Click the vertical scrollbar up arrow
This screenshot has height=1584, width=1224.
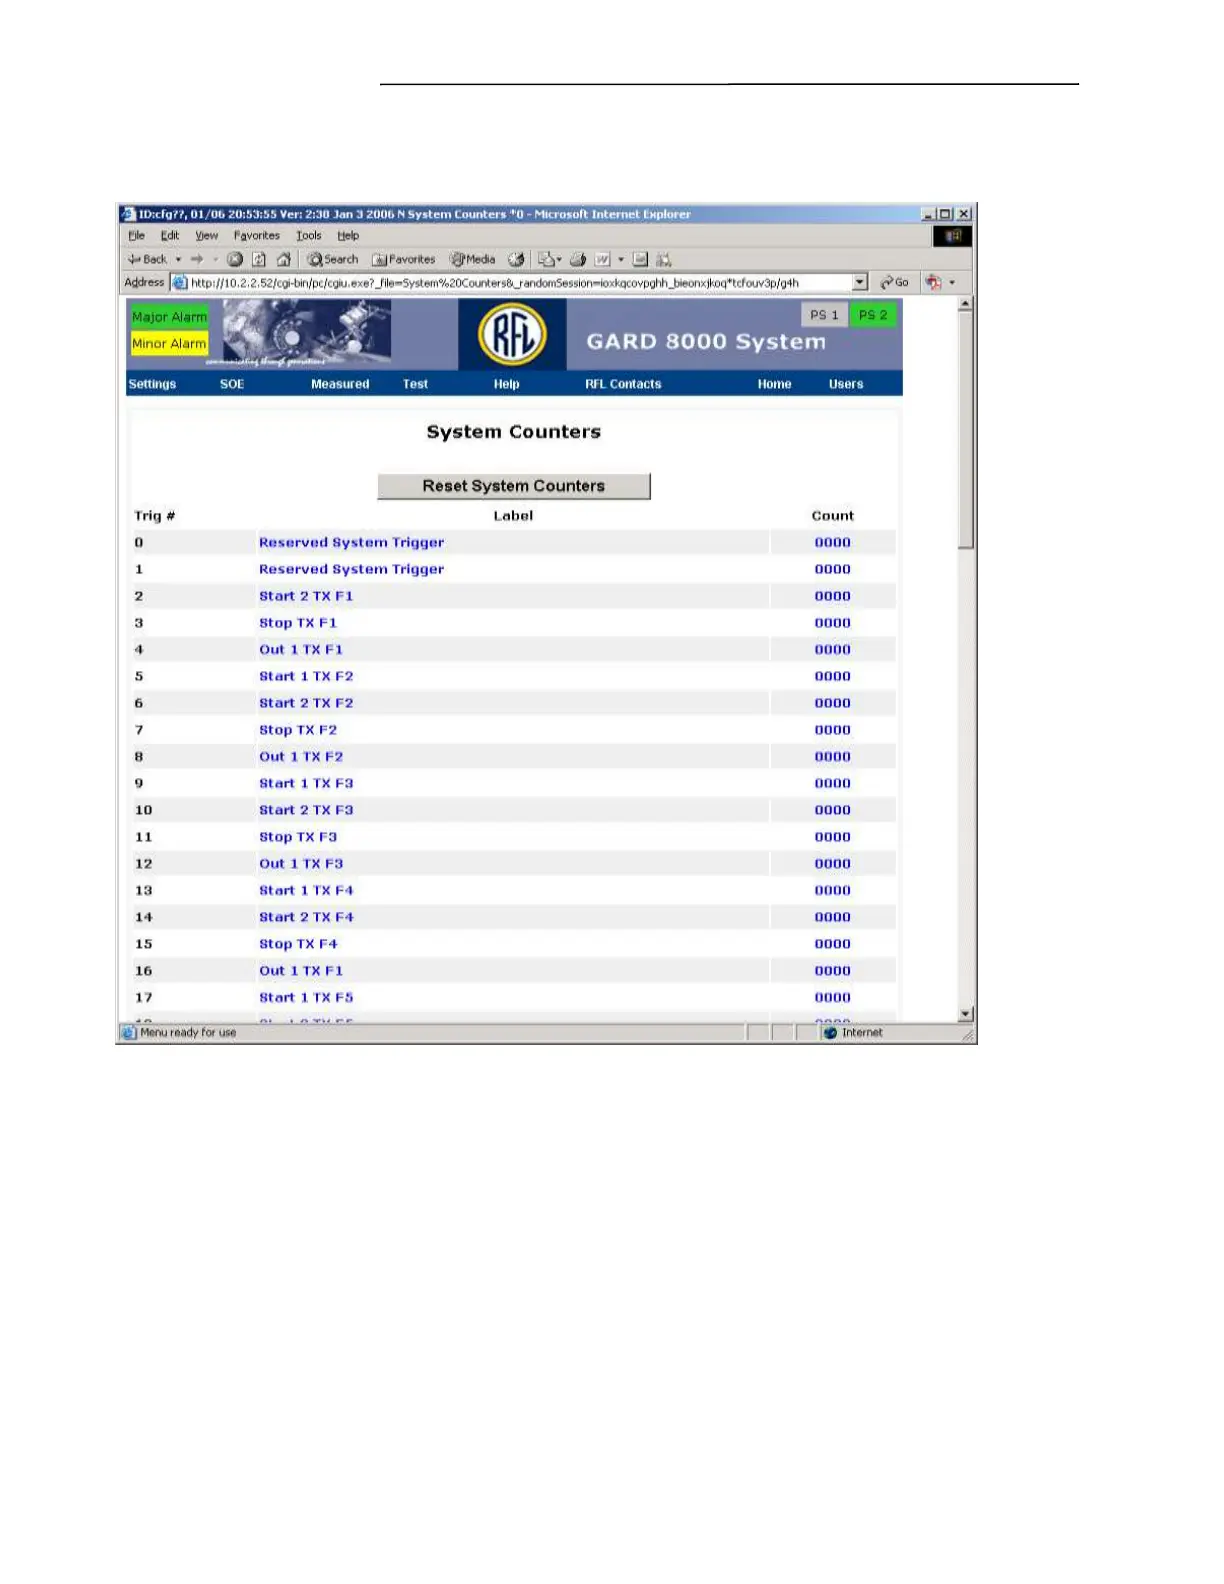[x=966, y=304]
